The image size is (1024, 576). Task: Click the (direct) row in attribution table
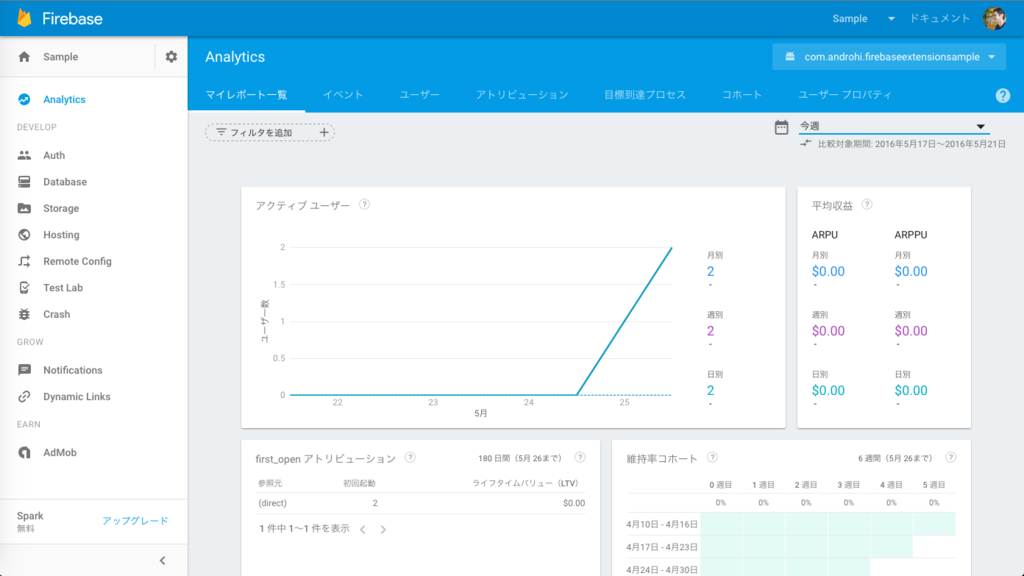[x=421, y=503]
